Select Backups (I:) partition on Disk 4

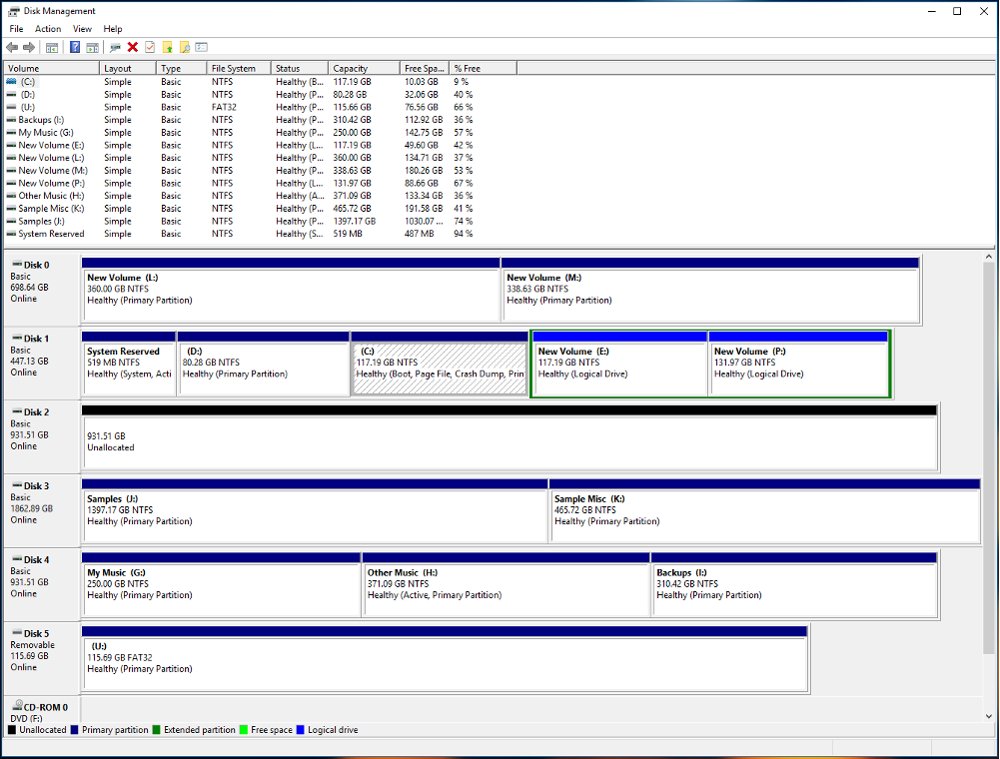tap(795, 585)
